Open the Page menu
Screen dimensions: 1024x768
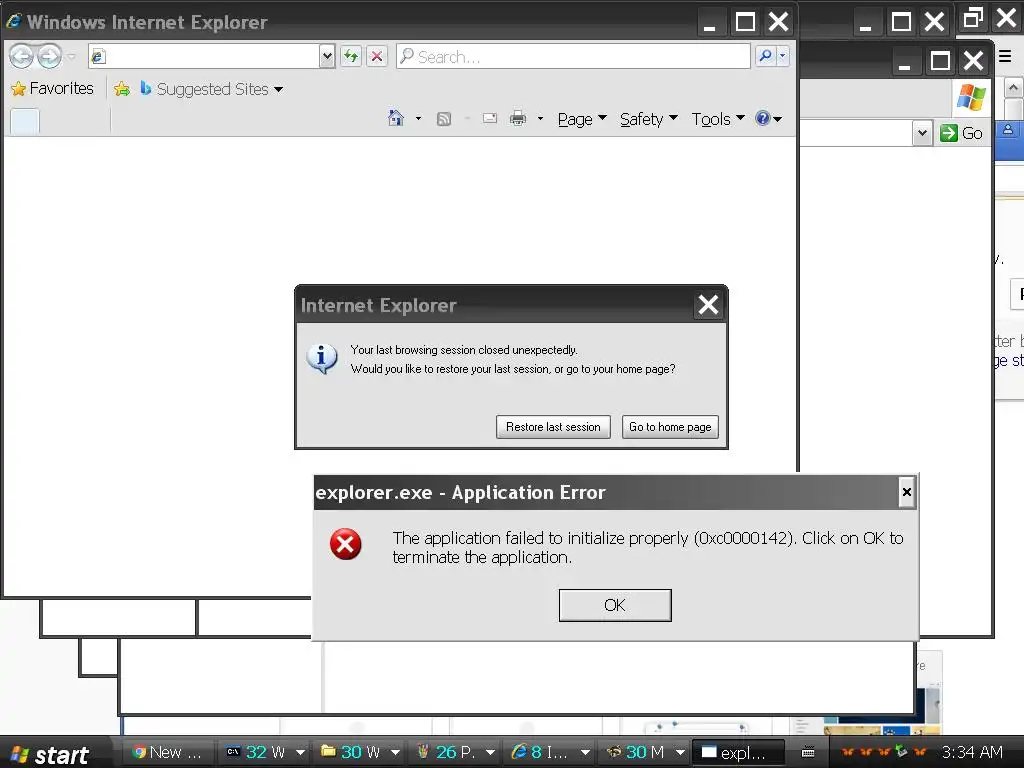(582, 119)
